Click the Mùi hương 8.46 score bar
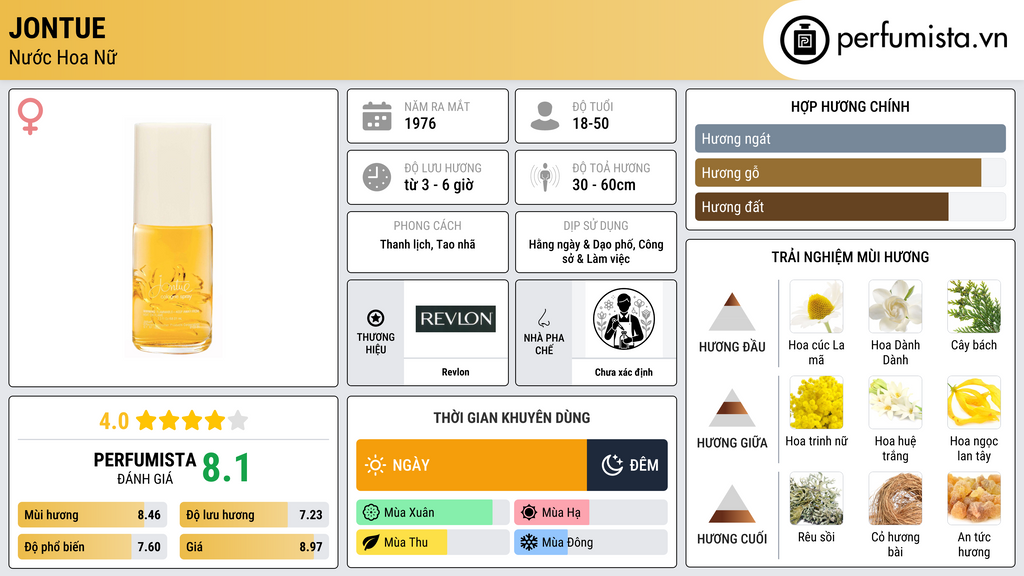This screenshot has height=576, width=1024. point(92,515)
